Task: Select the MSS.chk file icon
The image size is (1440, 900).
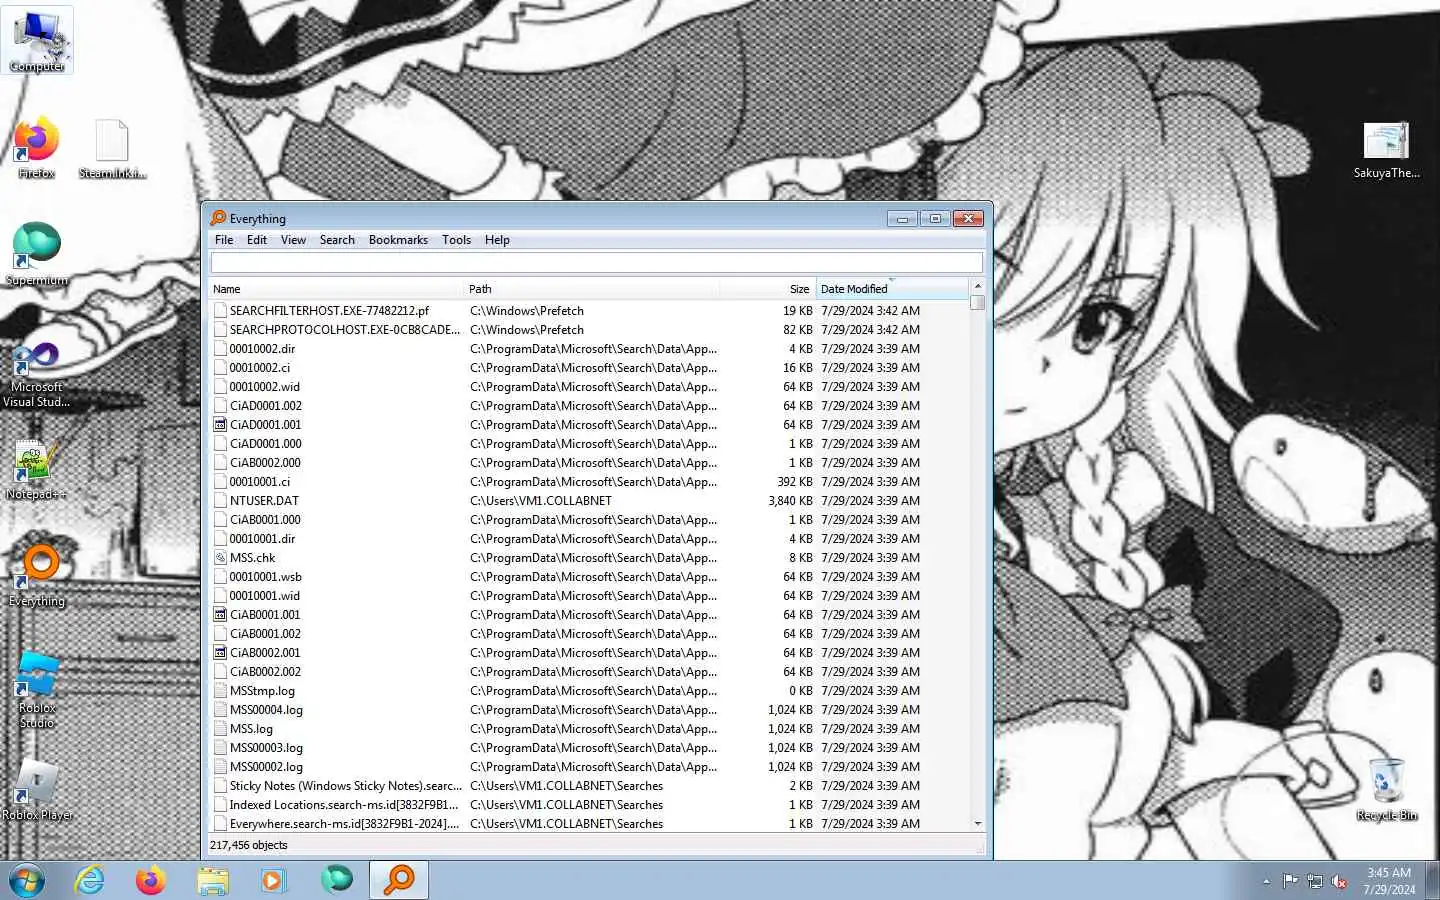Action: coord(220,558)
